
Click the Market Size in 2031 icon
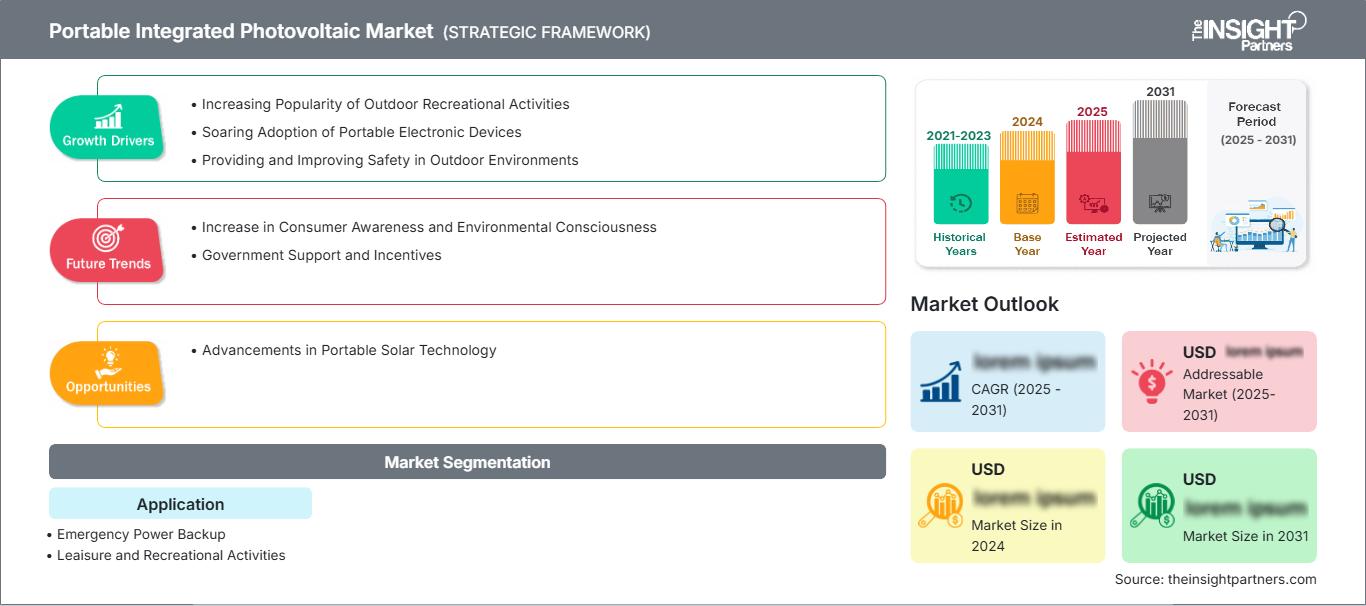(1152, 505)
